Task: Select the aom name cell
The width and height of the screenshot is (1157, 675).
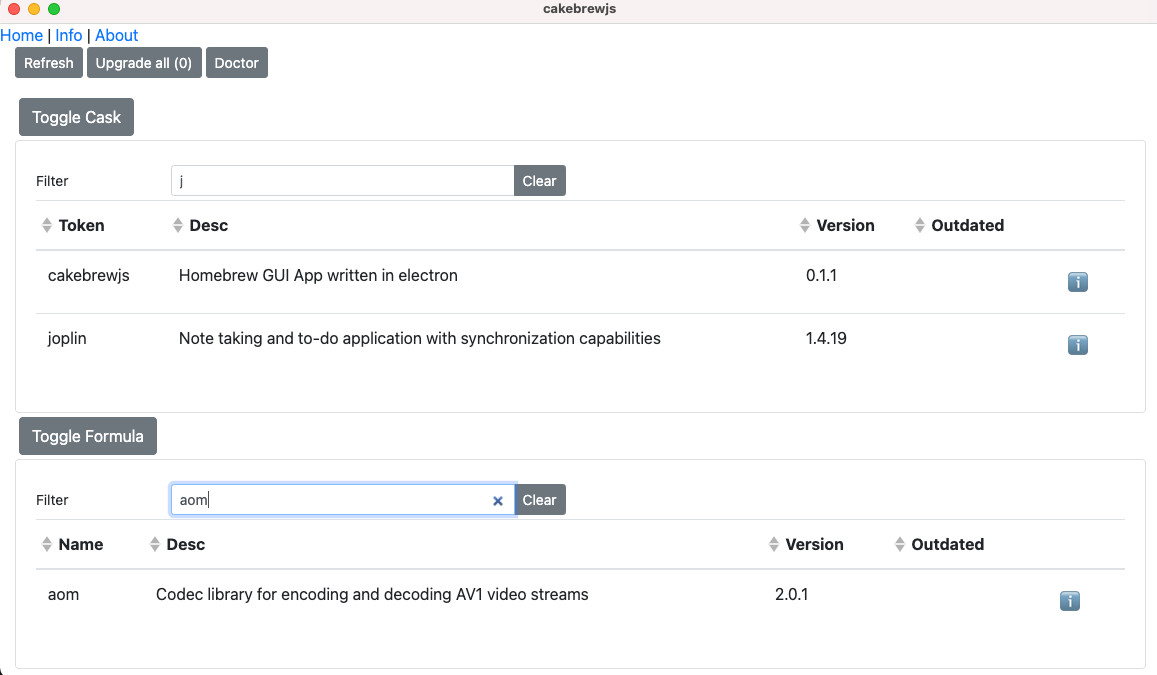Action: [63, 595]
